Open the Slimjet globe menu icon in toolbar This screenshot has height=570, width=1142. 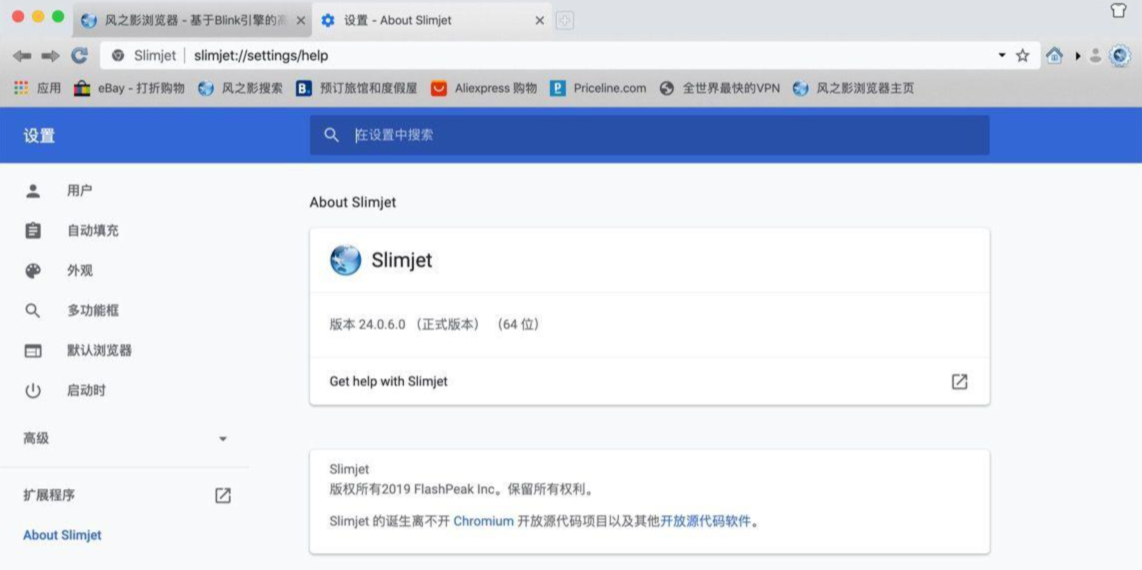tap(1119, 55)
